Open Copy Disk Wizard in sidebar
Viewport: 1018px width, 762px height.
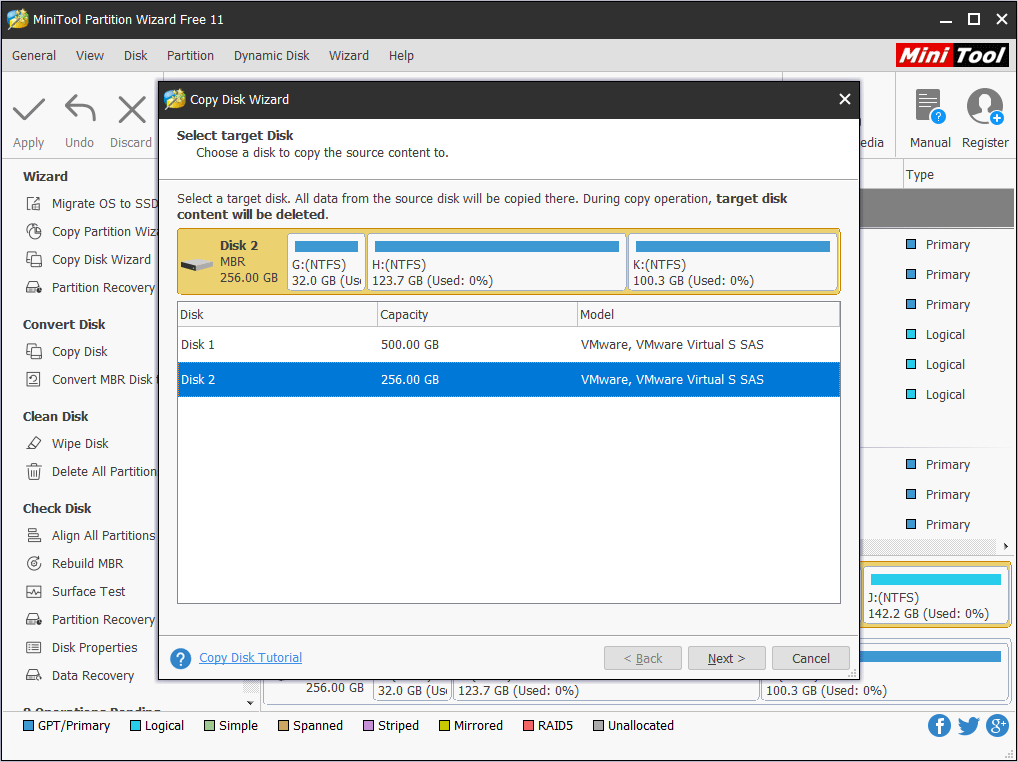(x=88, y=260)
